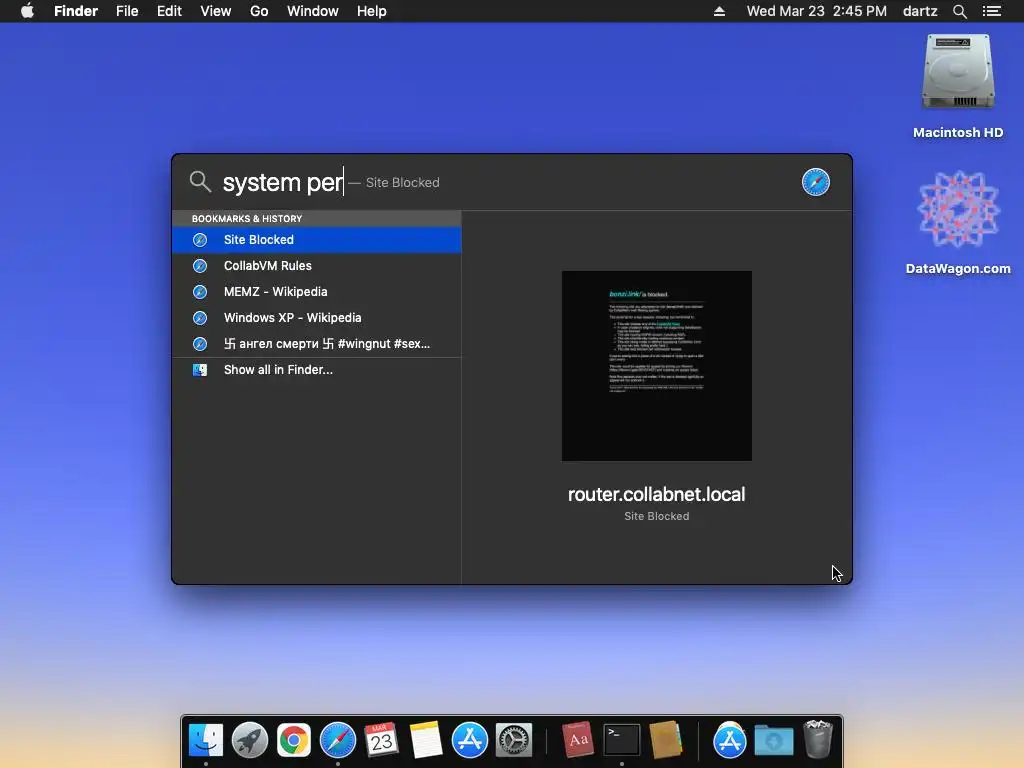Open System Preferences gear in Dock
This screenshot has width=1024, height=768.
pyautogui.click(x=514, y=741)
